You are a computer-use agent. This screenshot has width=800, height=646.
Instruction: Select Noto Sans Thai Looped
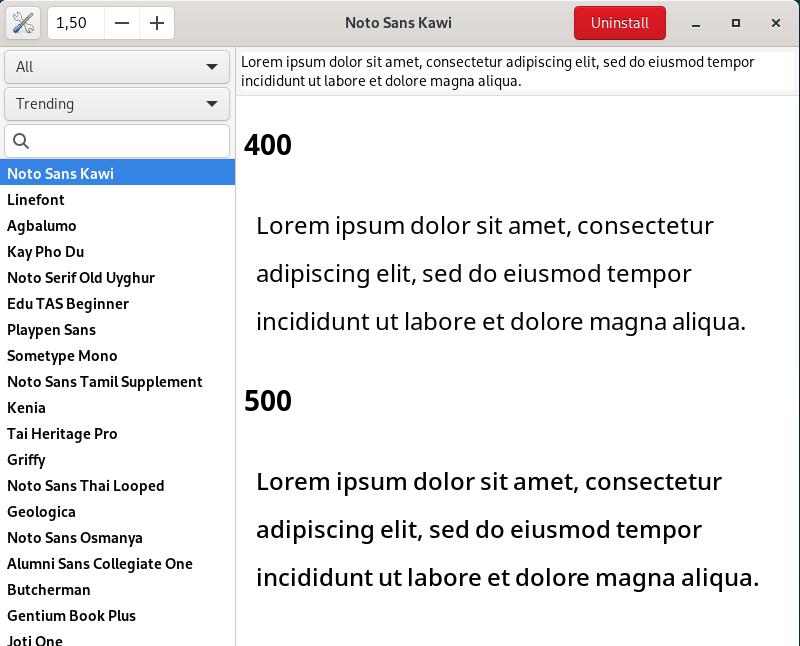(x=117, y=486)
